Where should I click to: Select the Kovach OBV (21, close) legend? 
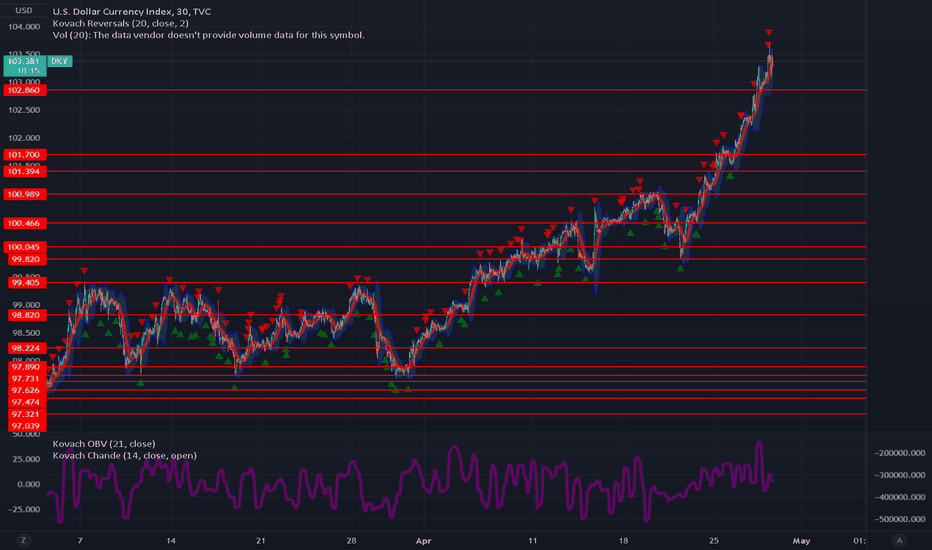coord(104,444)
